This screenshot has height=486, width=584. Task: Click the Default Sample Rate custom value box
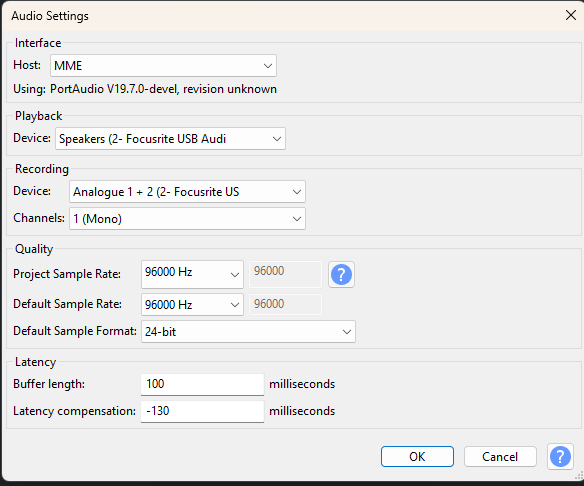285,304
